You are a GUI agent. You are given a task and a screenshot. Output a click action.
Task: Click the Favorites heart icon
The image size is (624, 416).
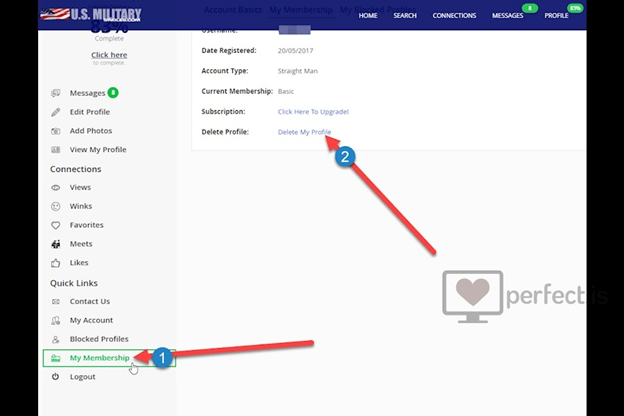tap(56, 225)
